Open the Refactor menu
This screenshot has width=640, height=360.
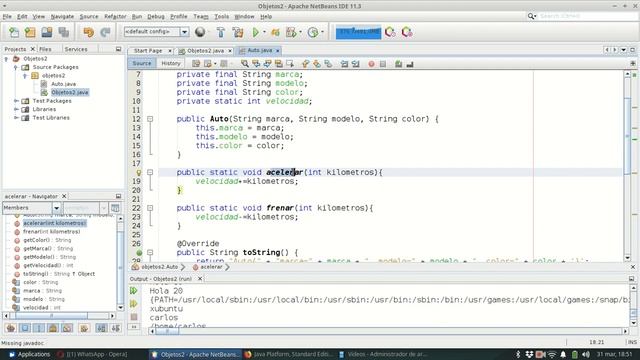115,16
